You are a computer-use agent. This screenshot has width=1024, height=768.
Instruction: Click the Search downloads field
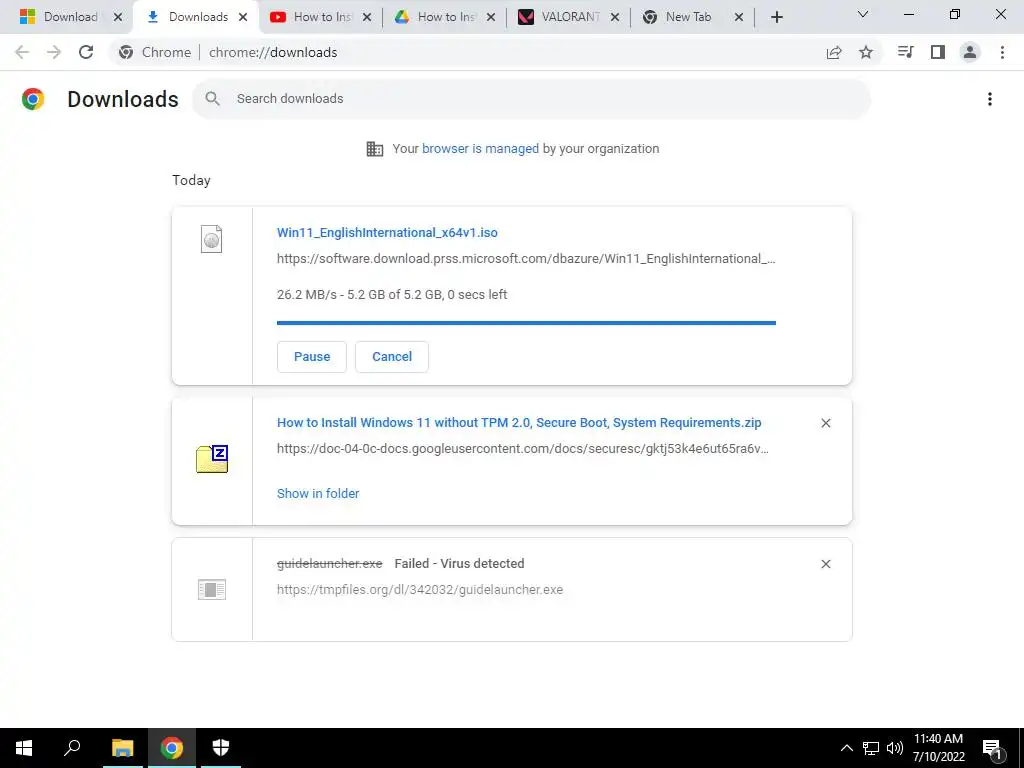coord(532,99)
